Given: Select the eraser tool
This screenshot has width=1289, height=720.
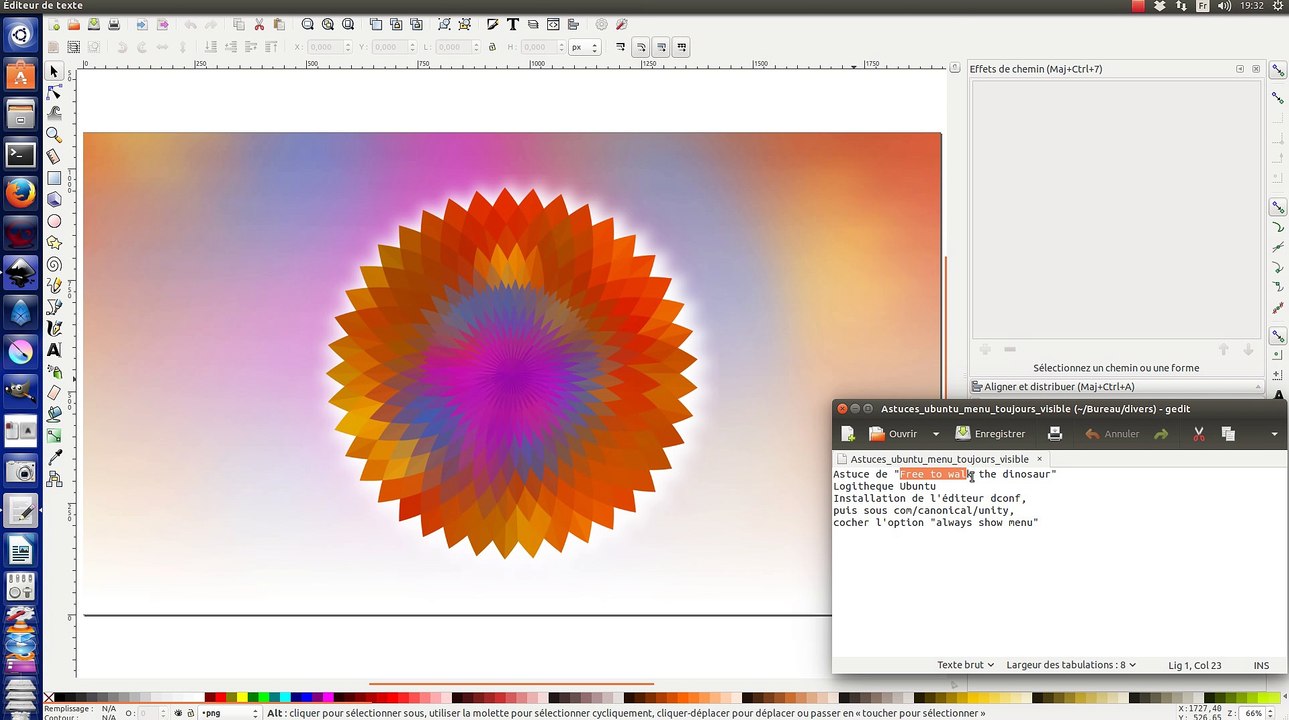Looking at the screenshot, I should [54, 393].
